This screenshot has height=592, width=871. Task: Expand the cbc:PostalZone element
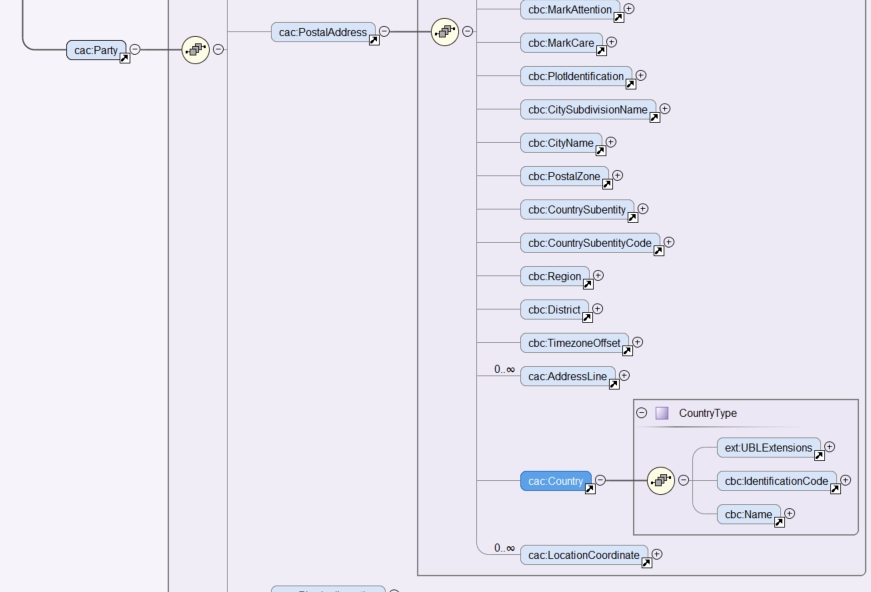point(617,176)
